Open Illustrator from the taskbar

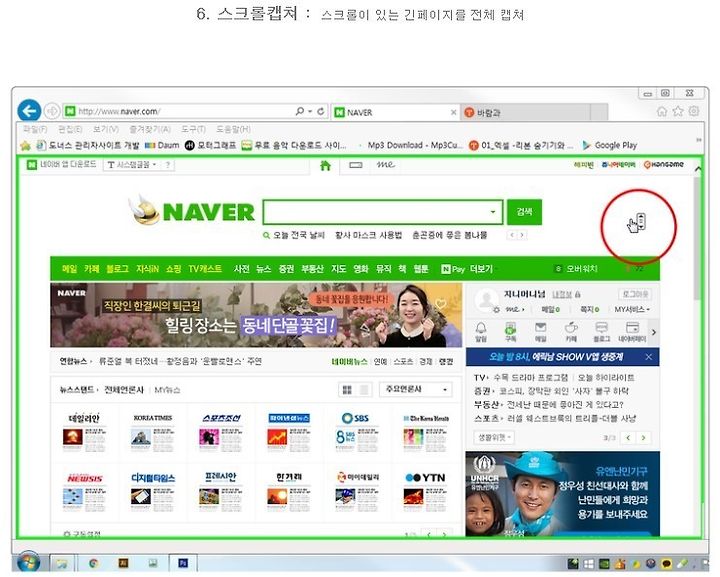123,563
